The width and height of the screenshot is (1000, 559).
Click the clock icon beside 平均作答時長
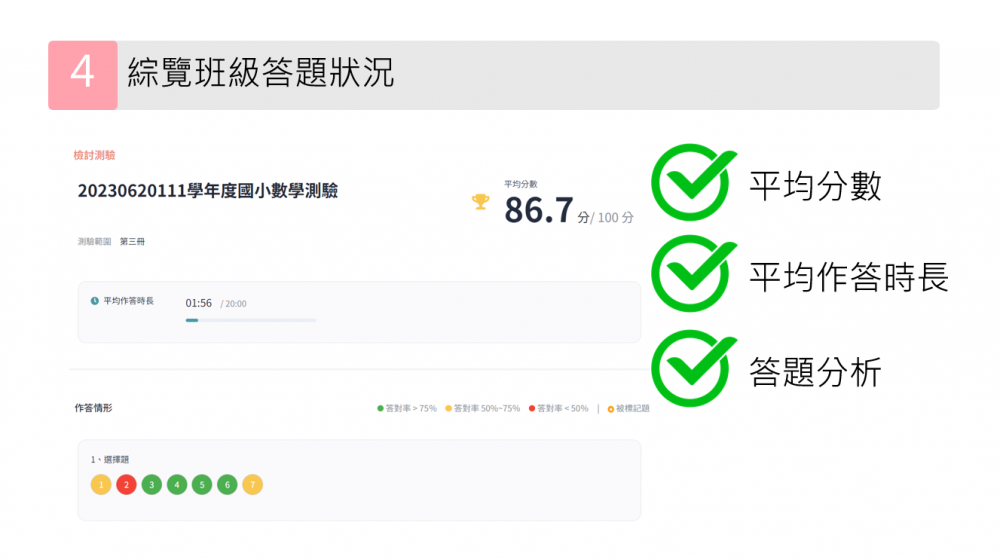95,301
